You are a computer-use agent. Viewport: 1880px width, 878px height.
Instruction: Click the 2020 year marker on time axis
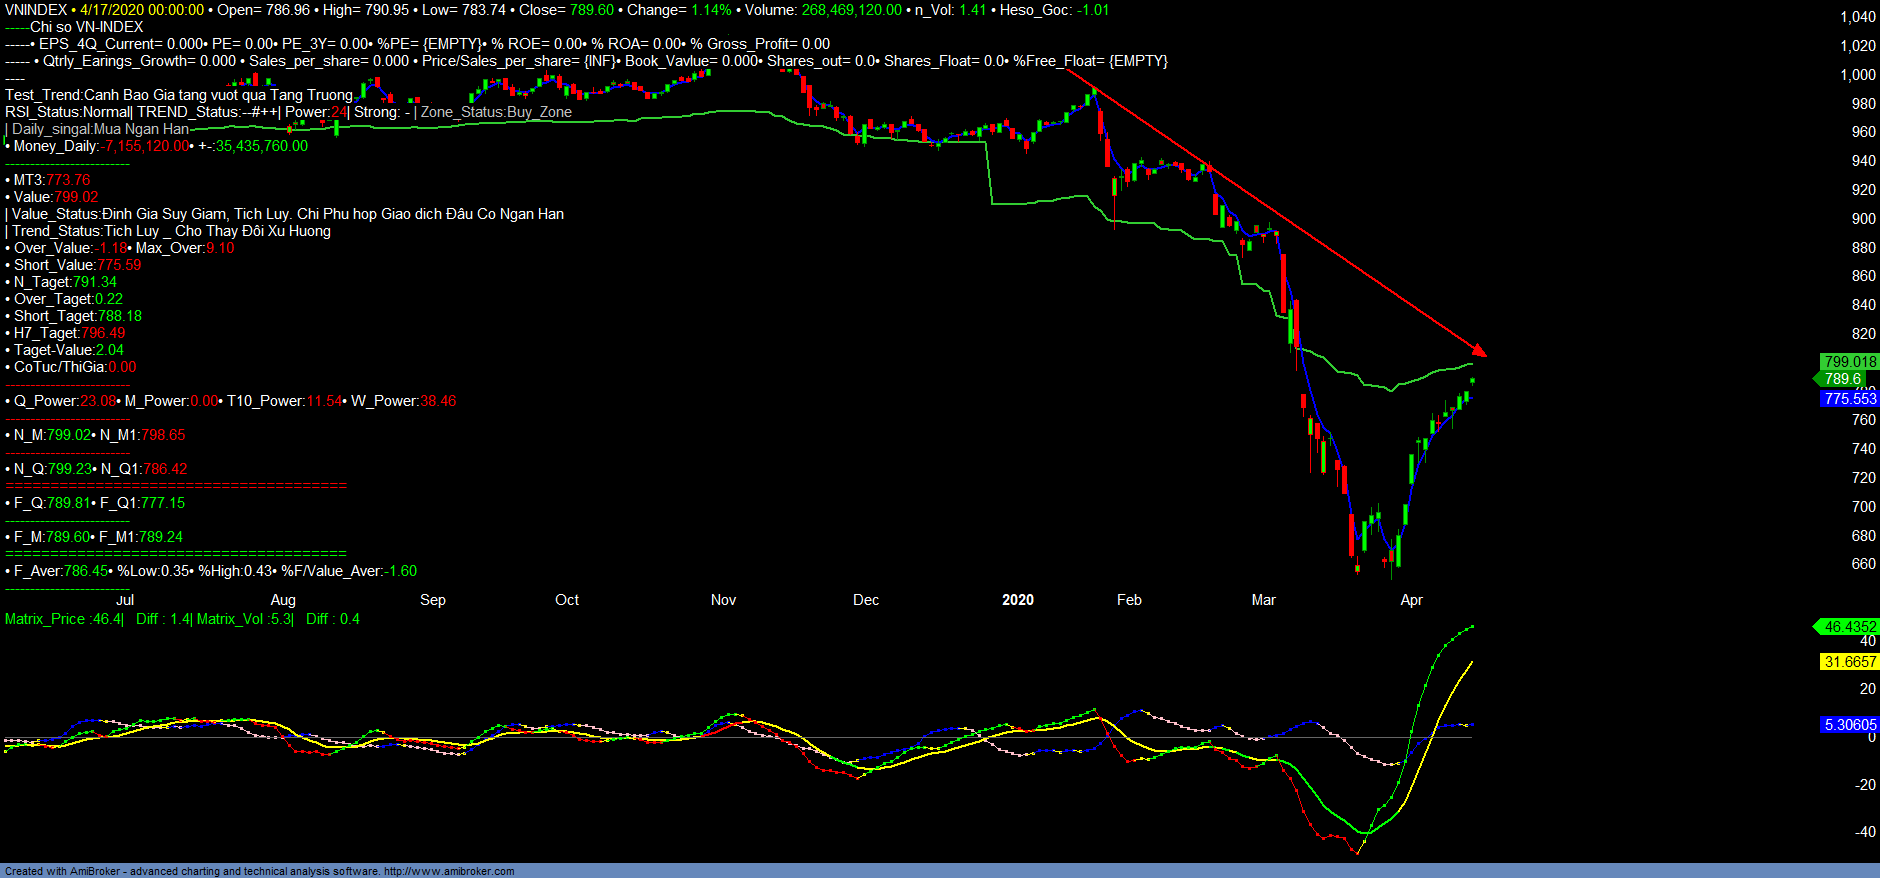coord(1017,600)
